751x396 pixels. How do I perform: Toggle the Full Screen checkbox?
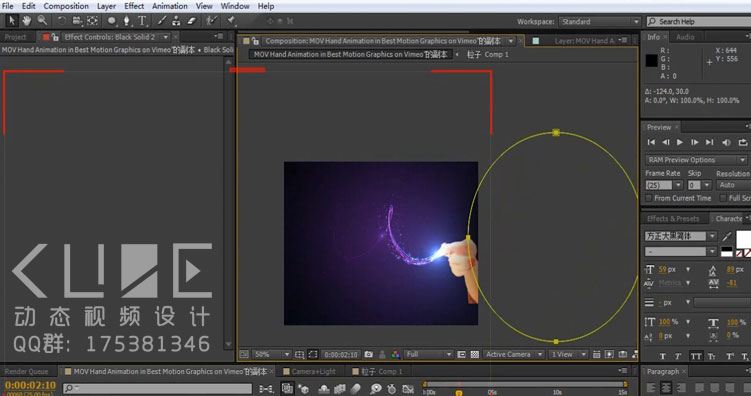723,198
